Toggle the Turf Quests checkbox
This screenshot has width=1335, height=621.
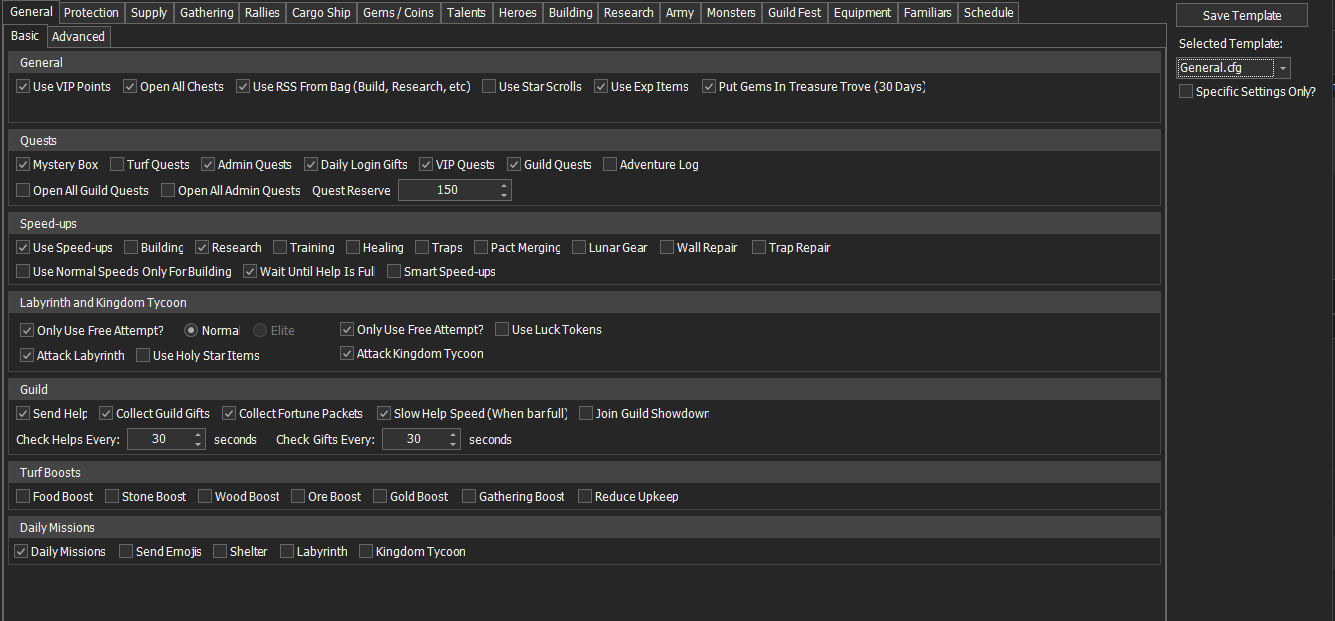tap(117, 165)
